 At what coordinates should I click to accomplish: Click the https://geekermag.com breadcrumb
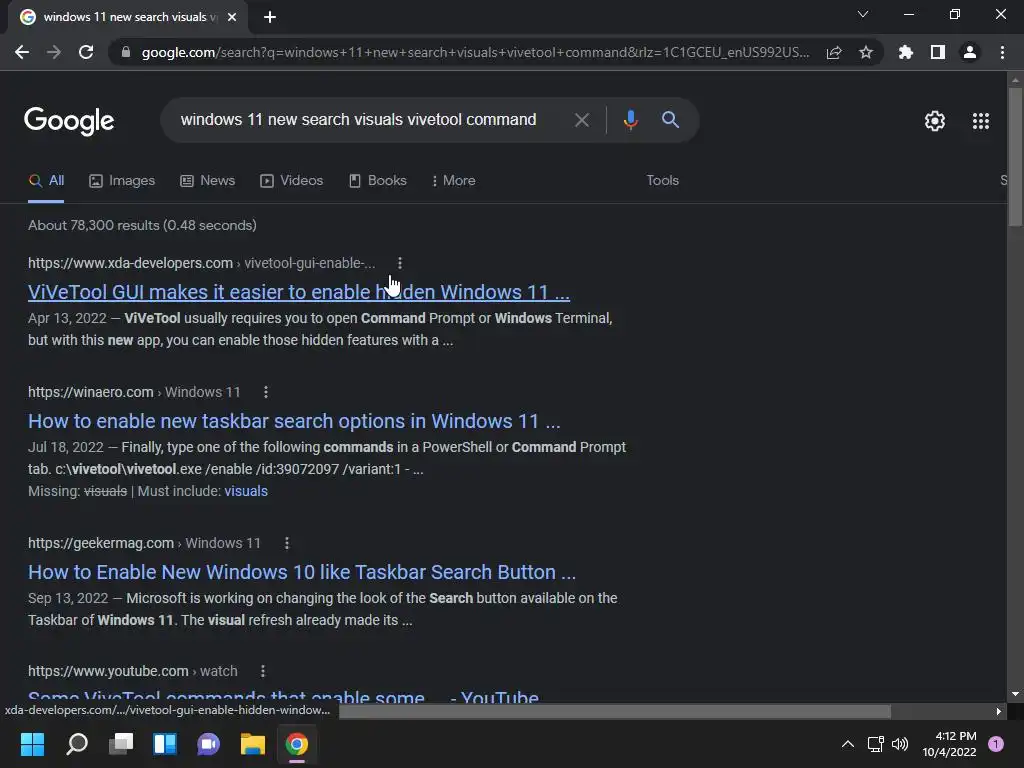pyautogui.click(x=101, y=543)
